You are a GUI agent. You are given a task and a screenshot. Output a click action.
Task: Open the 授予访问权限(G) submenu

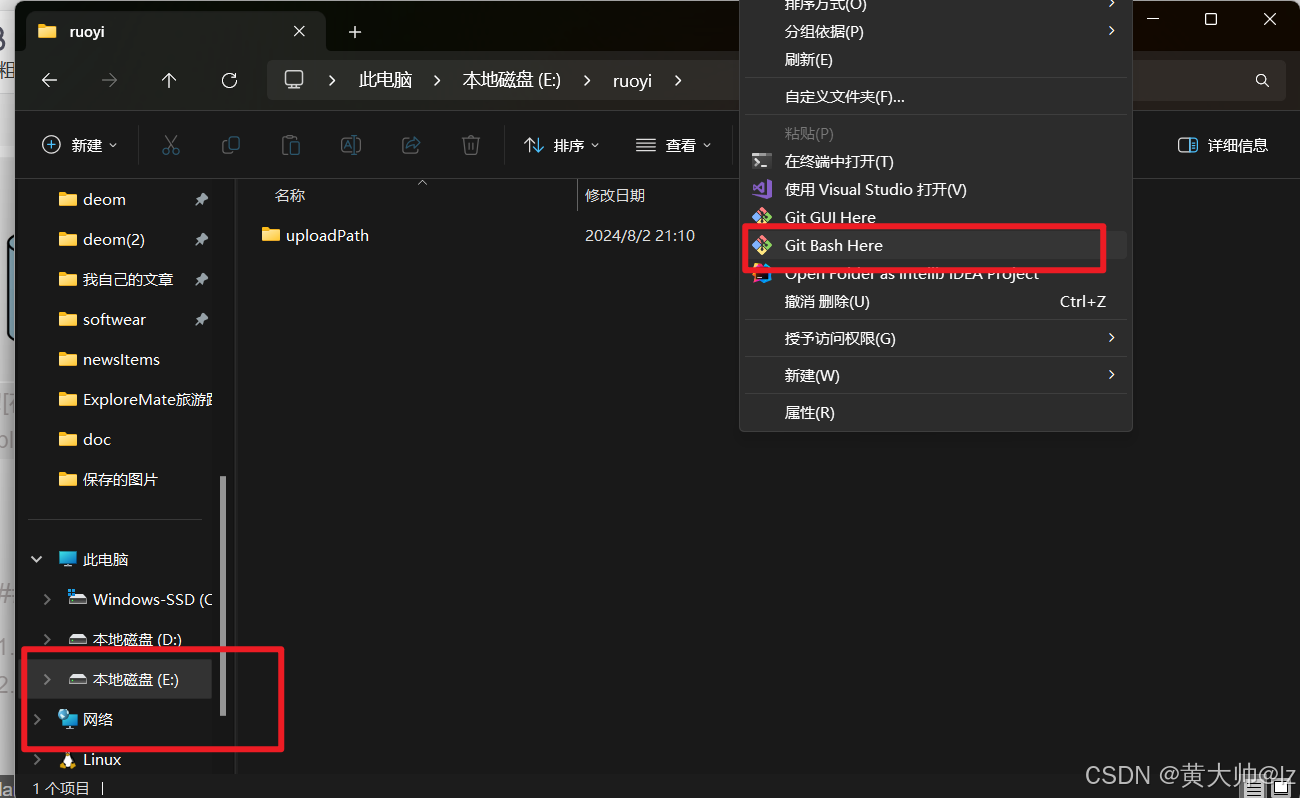coord(935,338)
